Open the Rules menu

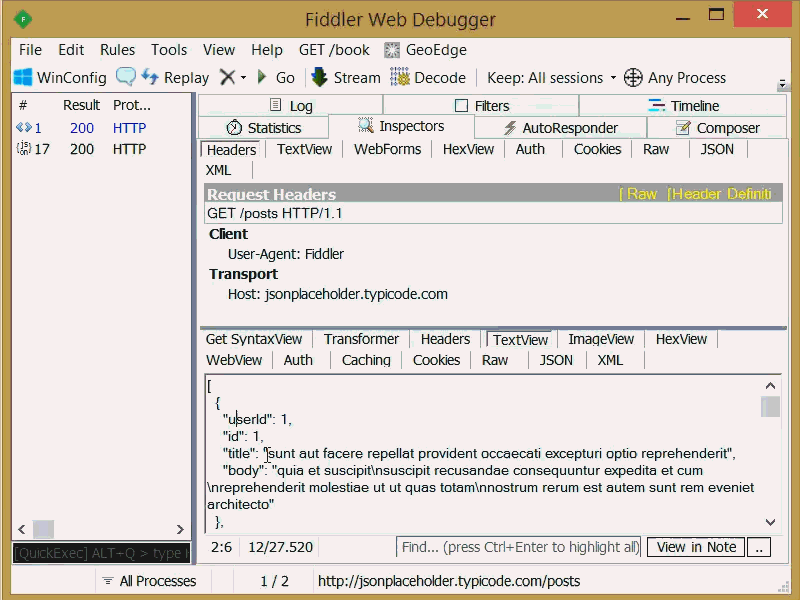pos(117,49)
